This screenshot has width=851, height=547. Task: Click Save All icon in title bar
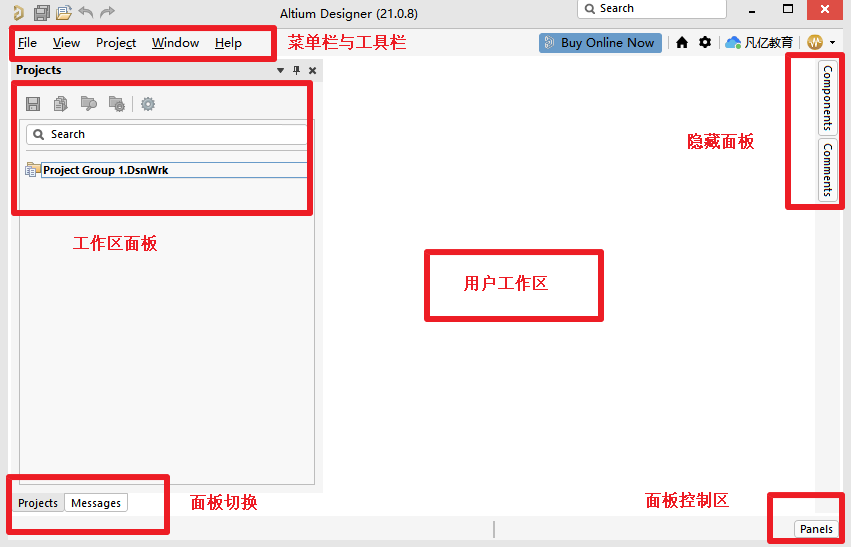click(42, 12)
